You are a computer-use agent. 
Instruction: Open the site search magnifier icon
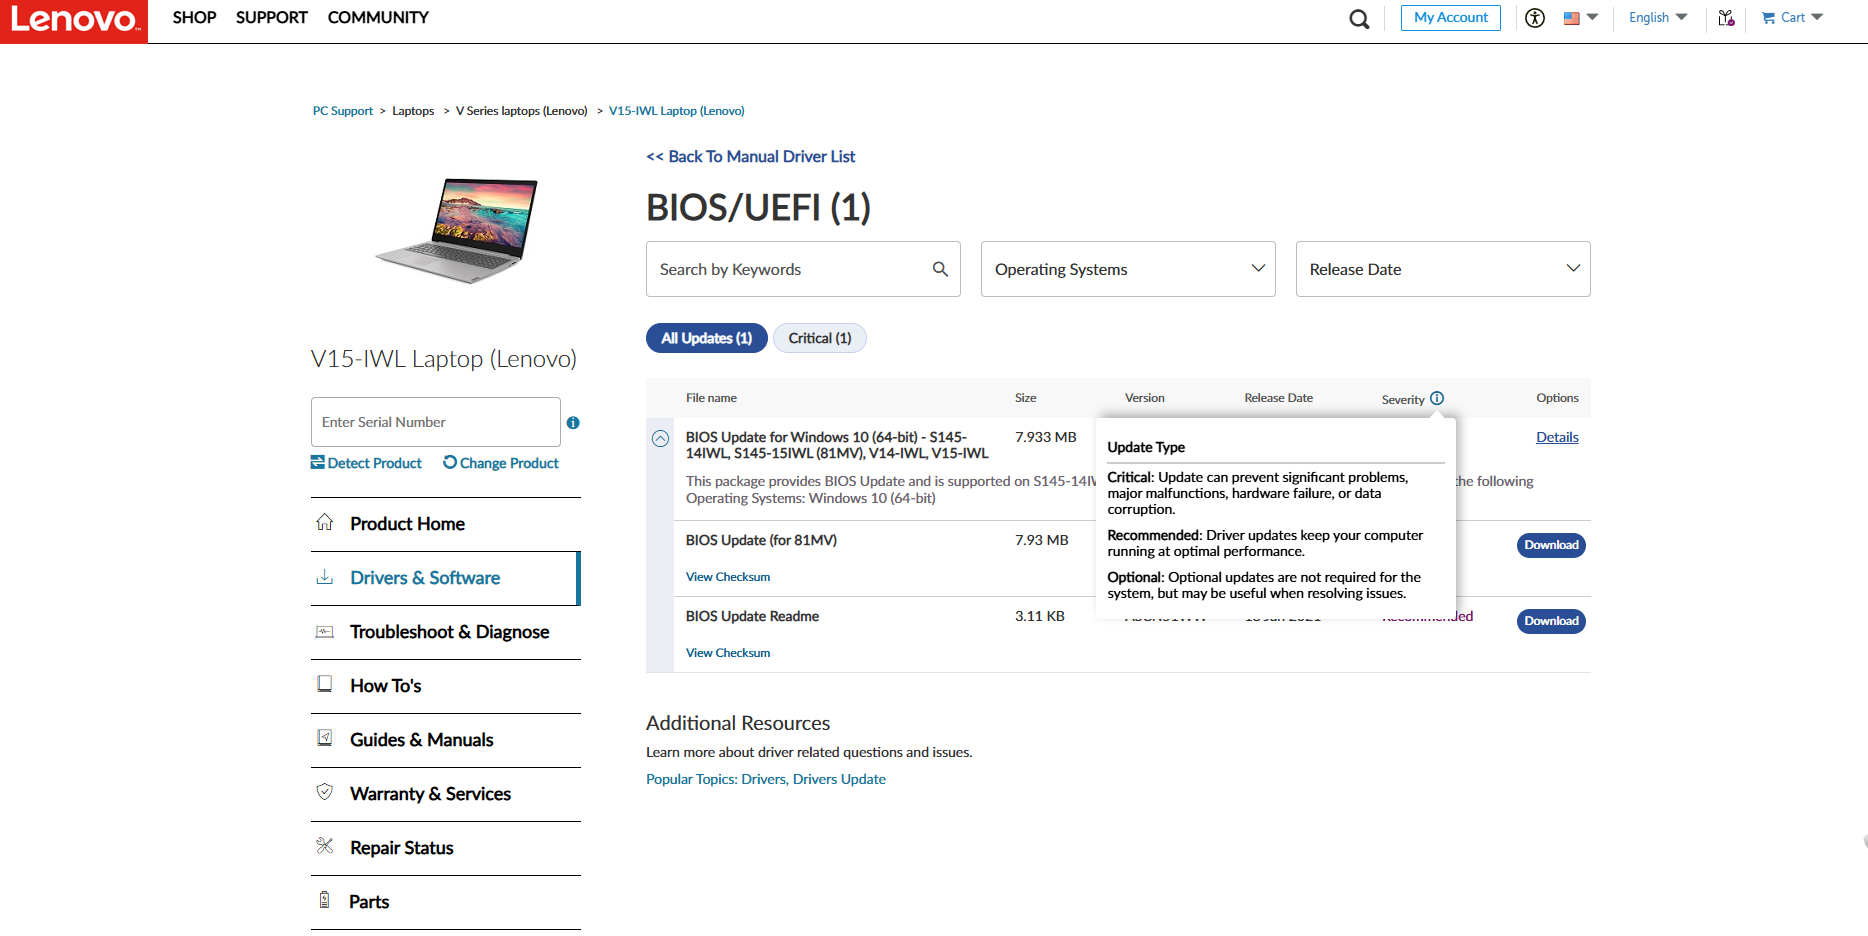pos(1359,19)
